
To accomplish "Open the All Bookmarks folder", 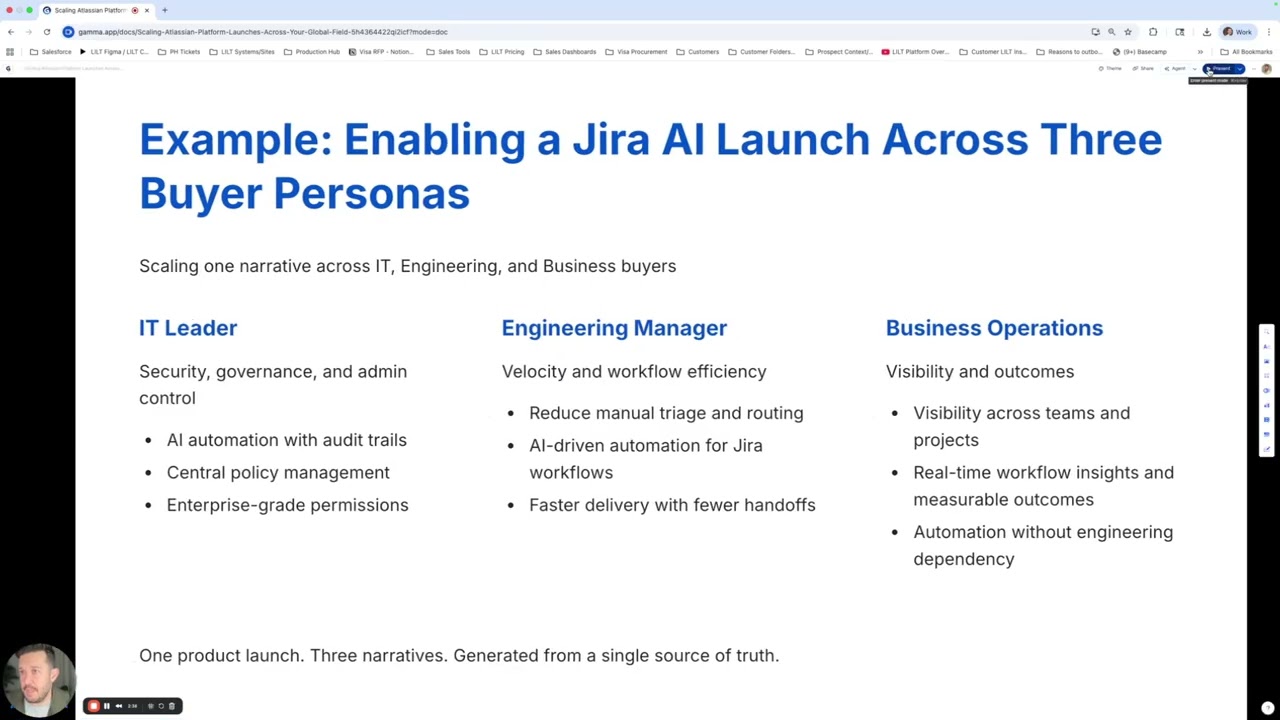I will coord(1246,52).
